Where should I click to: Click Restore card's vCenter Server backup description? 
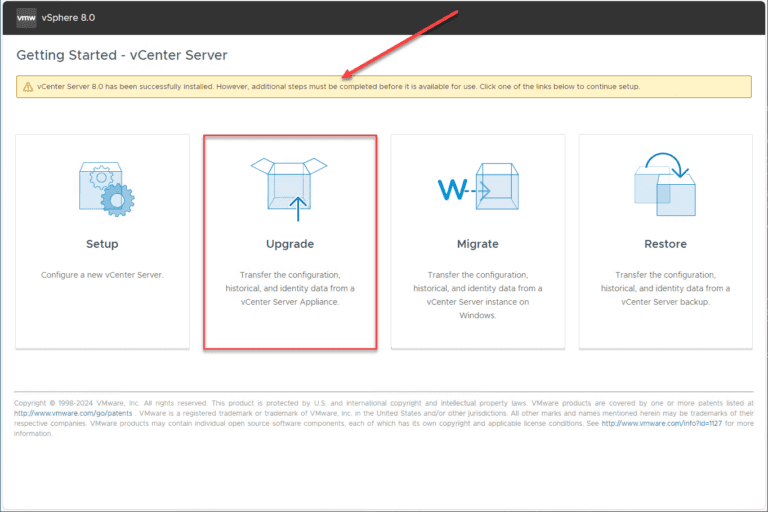[x=665, y=289]
